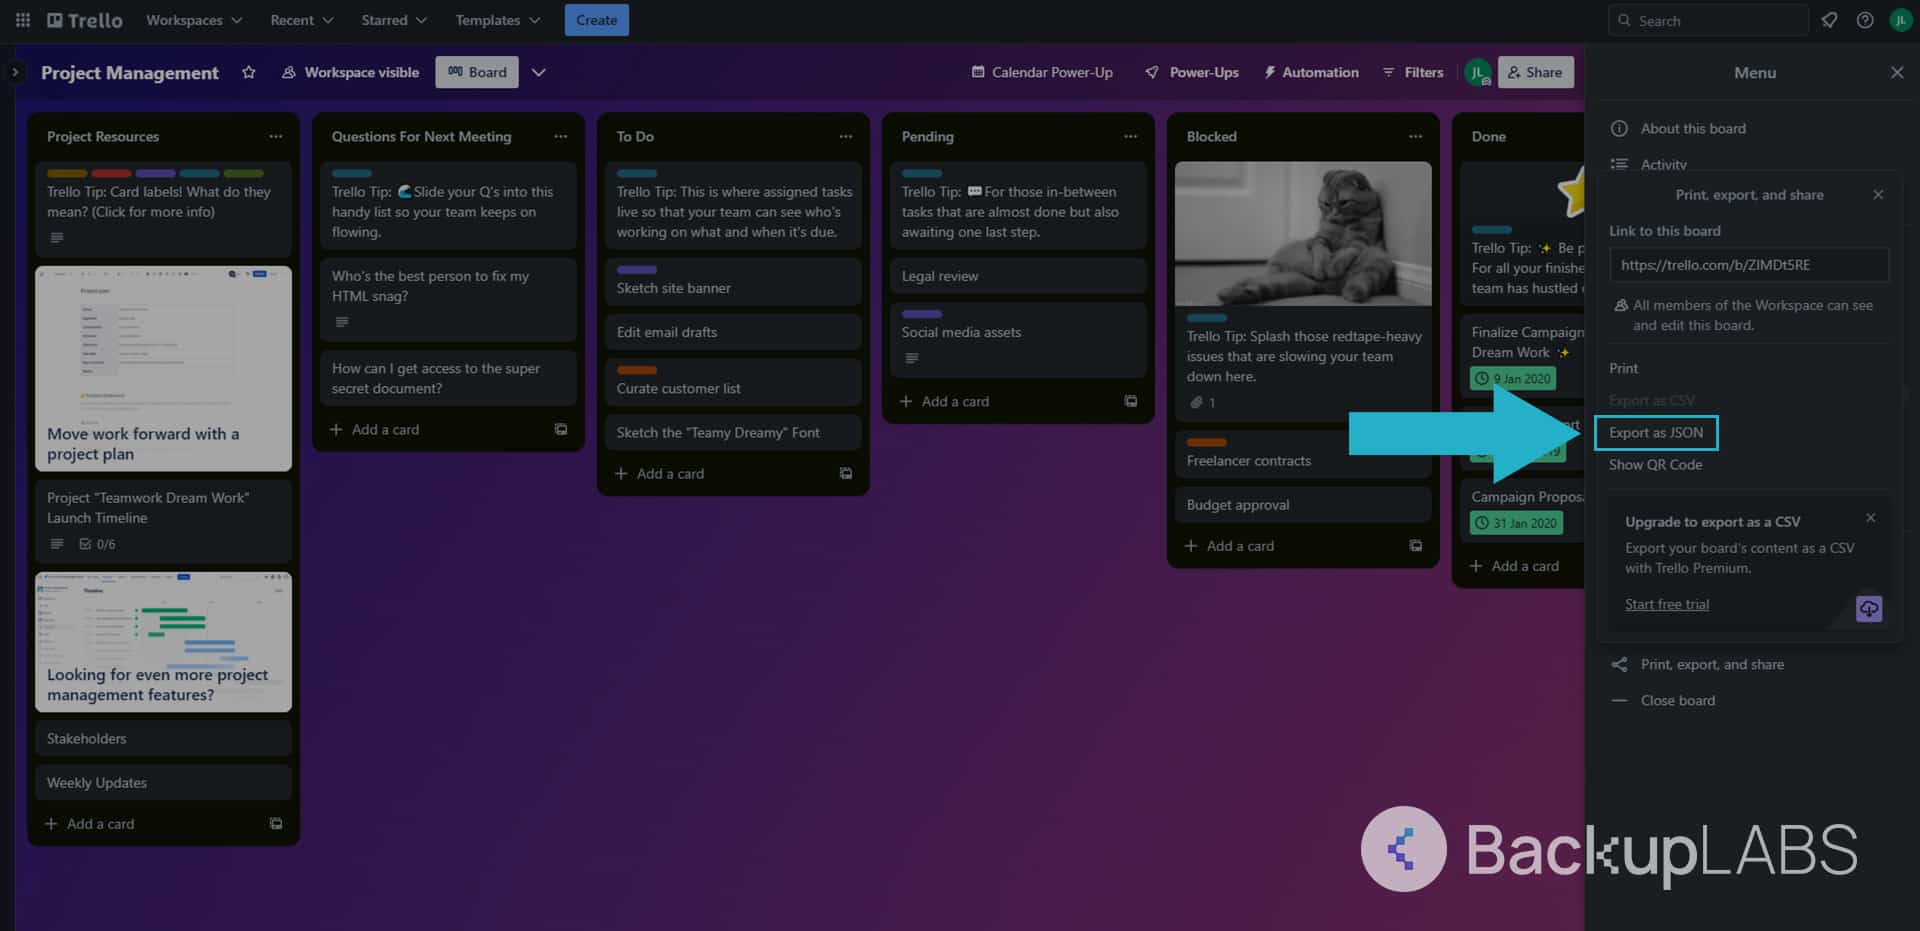Image resolution: width=1920 pixels, height=931 pixels.
Task: Open the Automation menu
Action: pos(1311,72)
